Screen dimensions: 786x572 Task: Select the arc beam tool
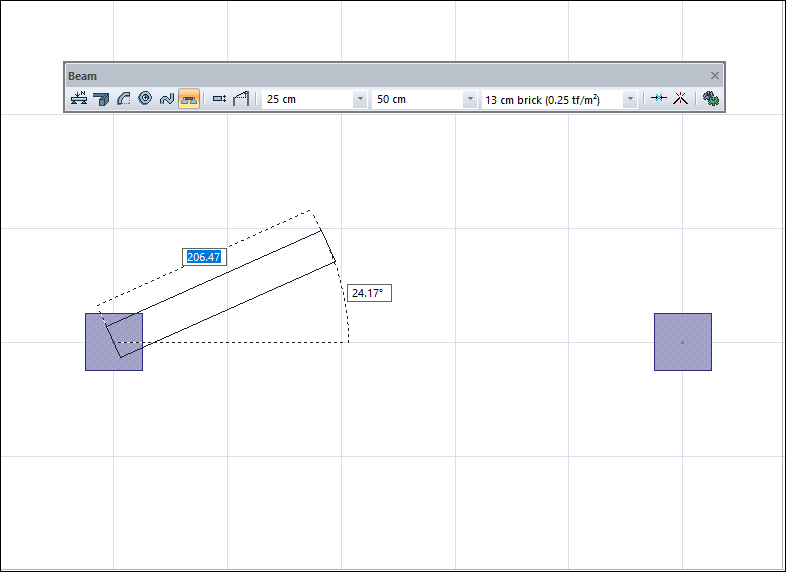coord(123,99)
